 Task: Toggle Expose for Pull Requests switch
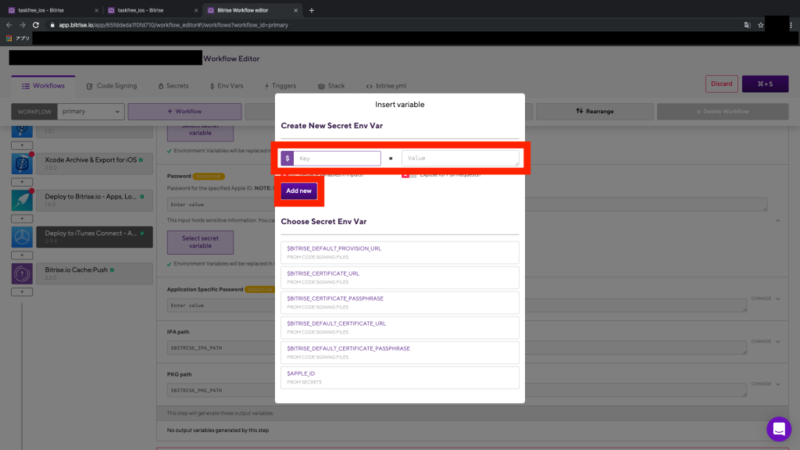tap(408, 175)
